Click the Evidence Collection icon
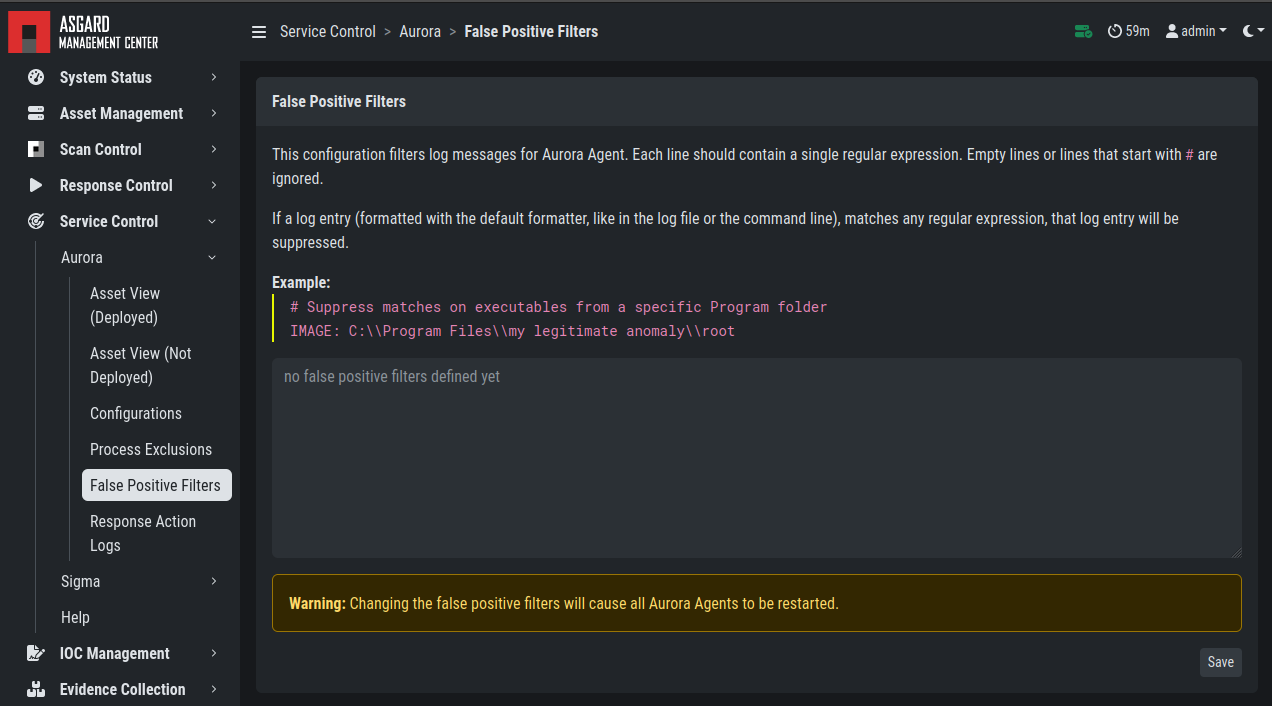1272x706 pixels. coord(36,689)
